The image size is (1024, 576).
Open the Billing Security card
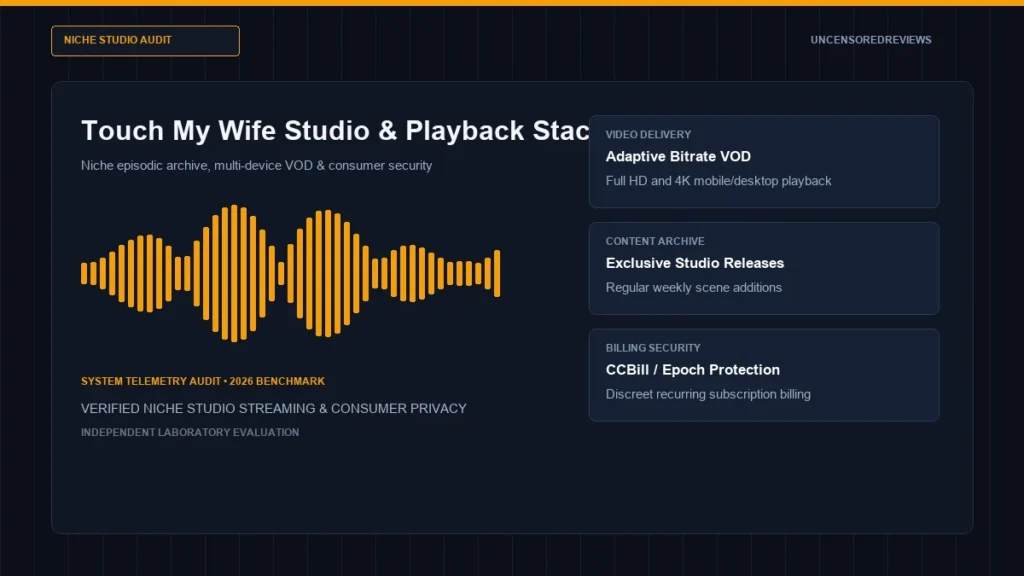tap(763, 375)
